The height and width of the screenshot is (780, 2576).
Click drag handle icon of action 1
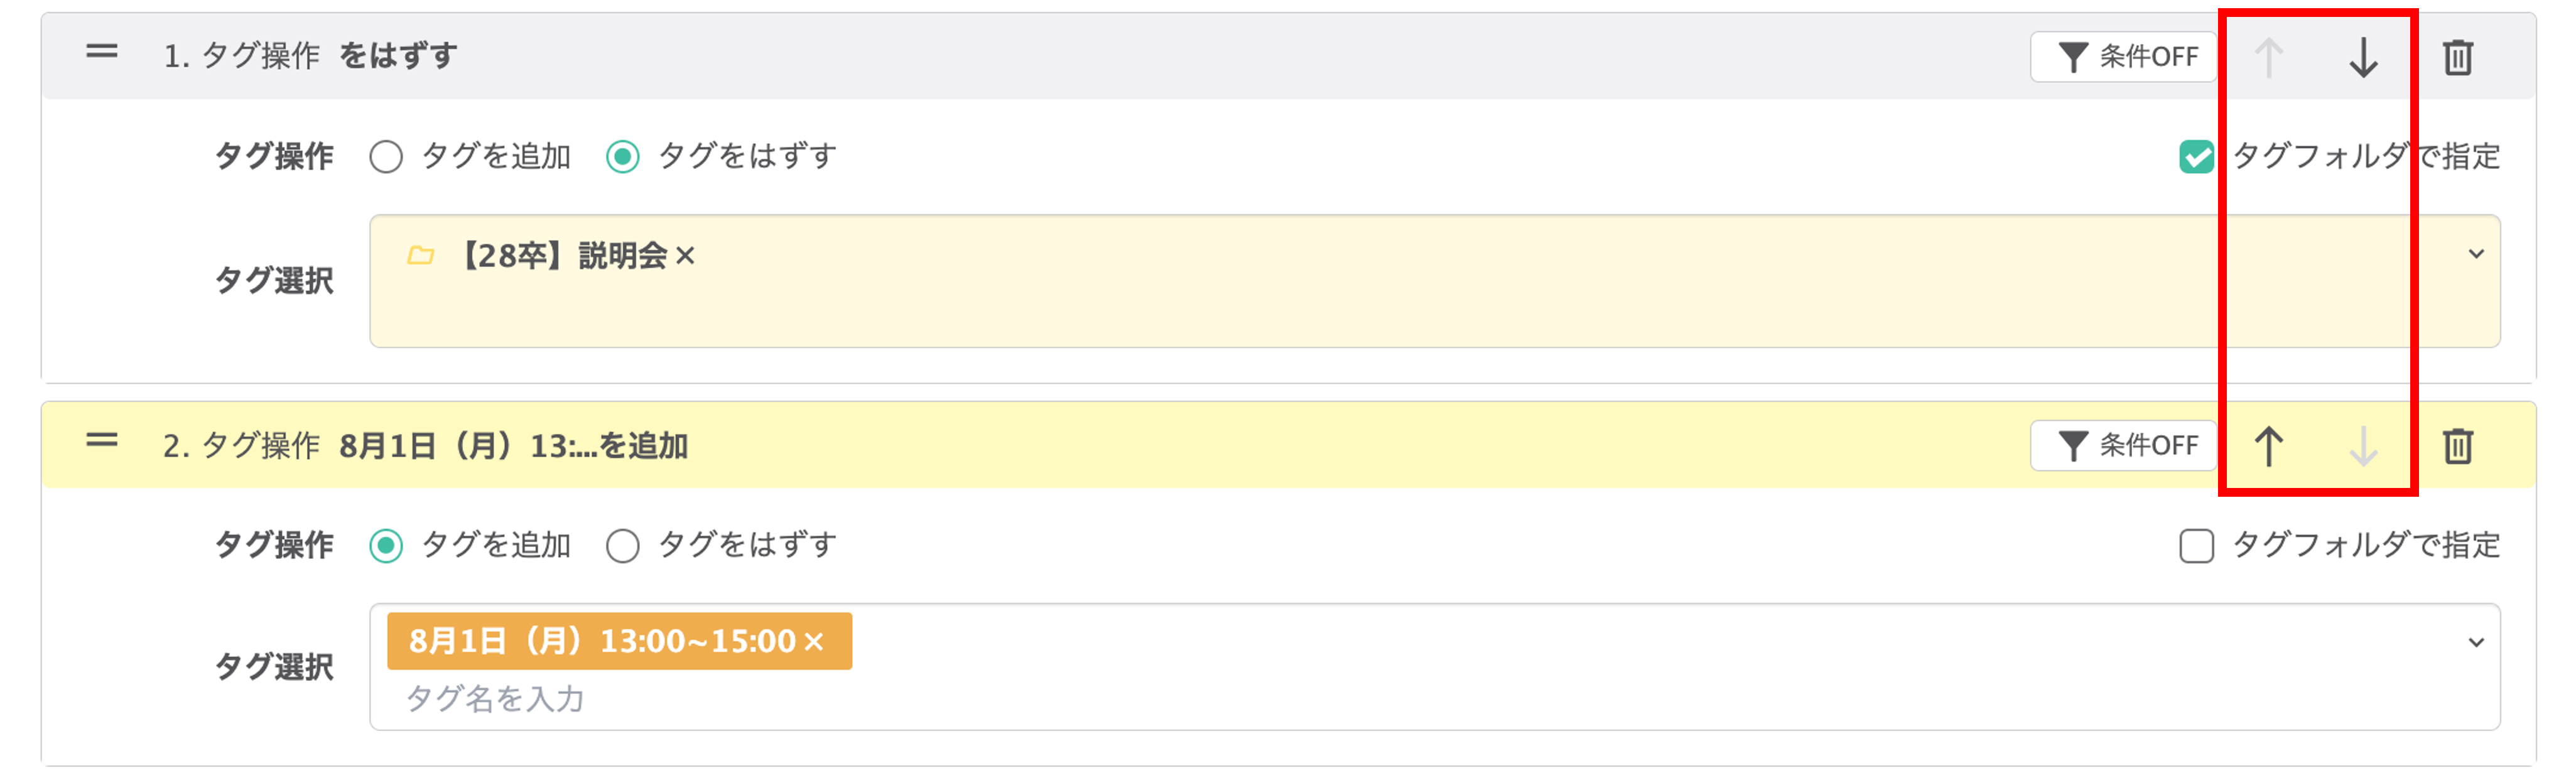[101, 52]
